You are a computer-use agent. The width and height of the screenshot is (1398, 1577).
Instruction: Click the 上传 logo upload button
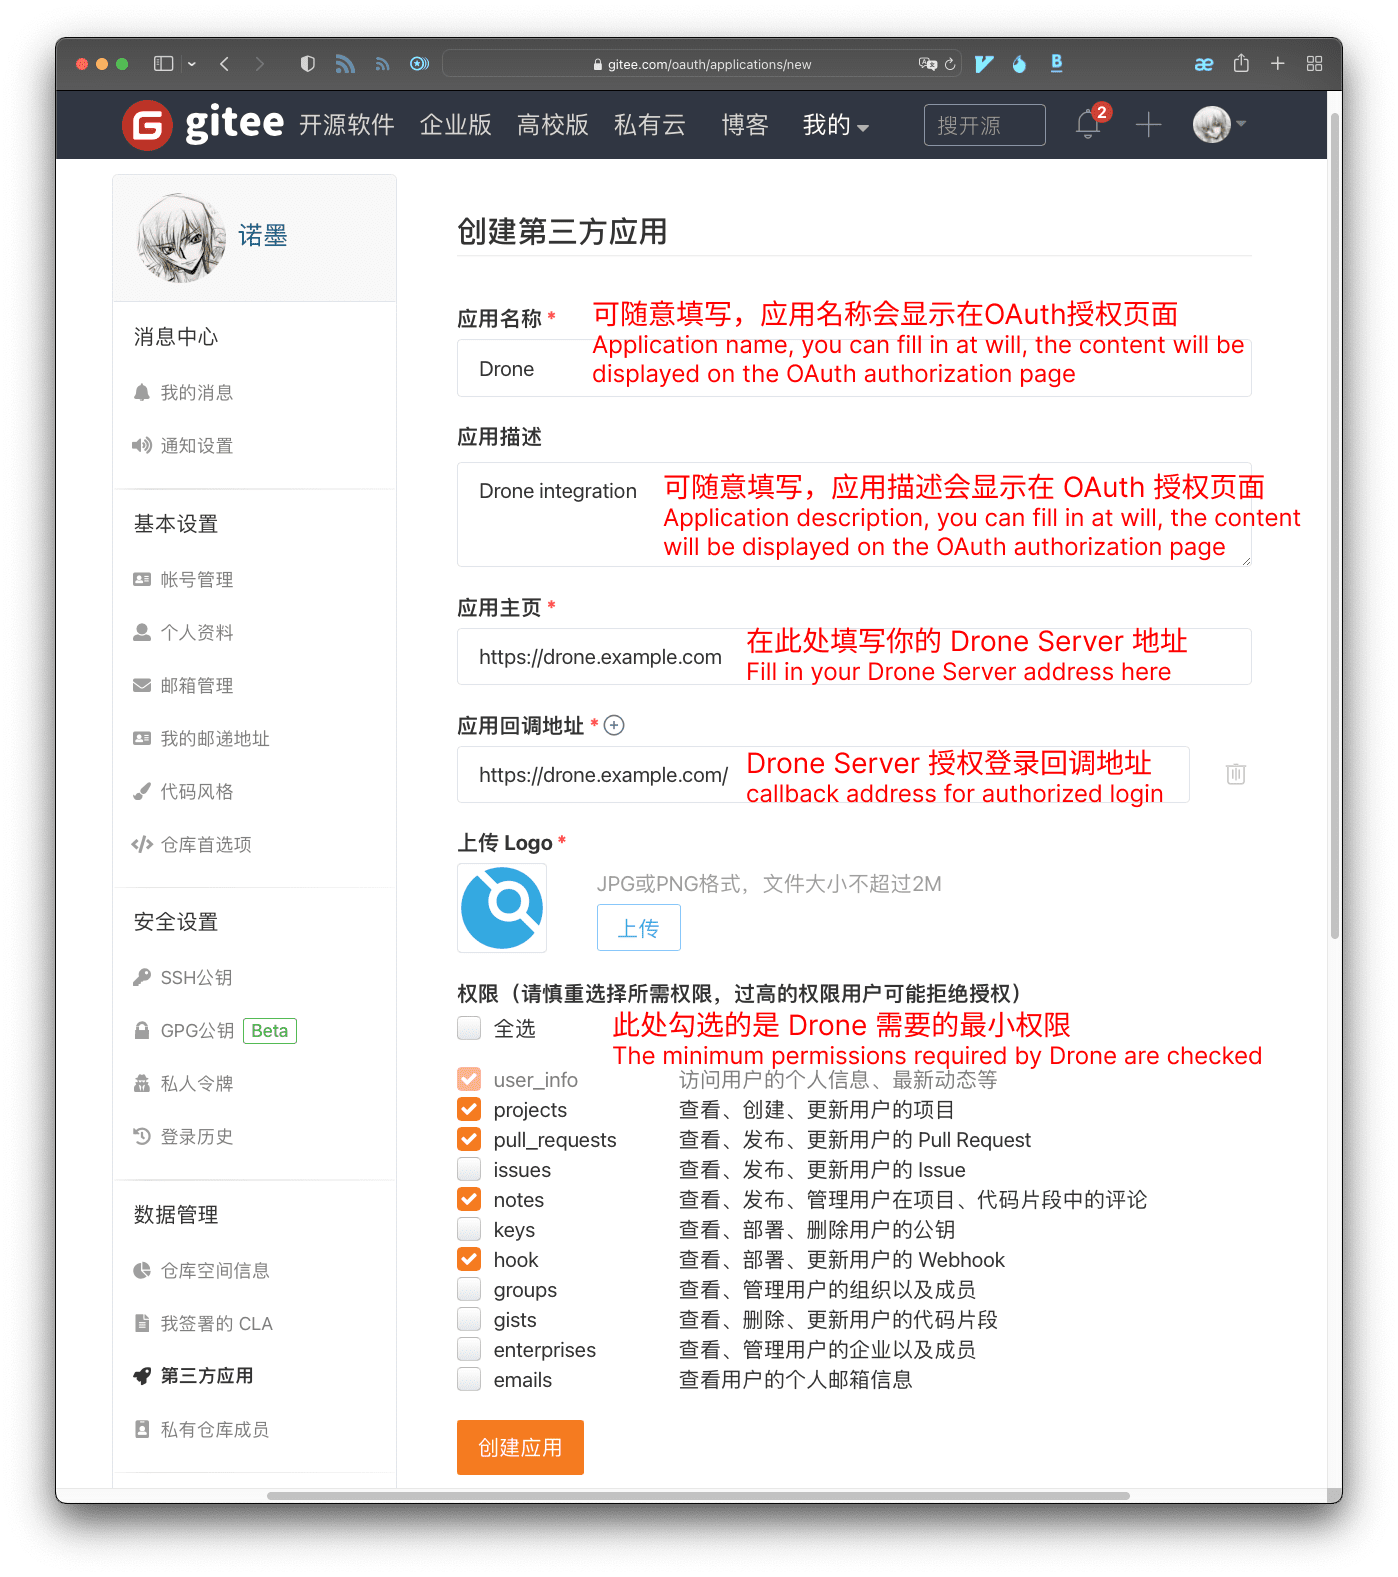coord(638,927)
